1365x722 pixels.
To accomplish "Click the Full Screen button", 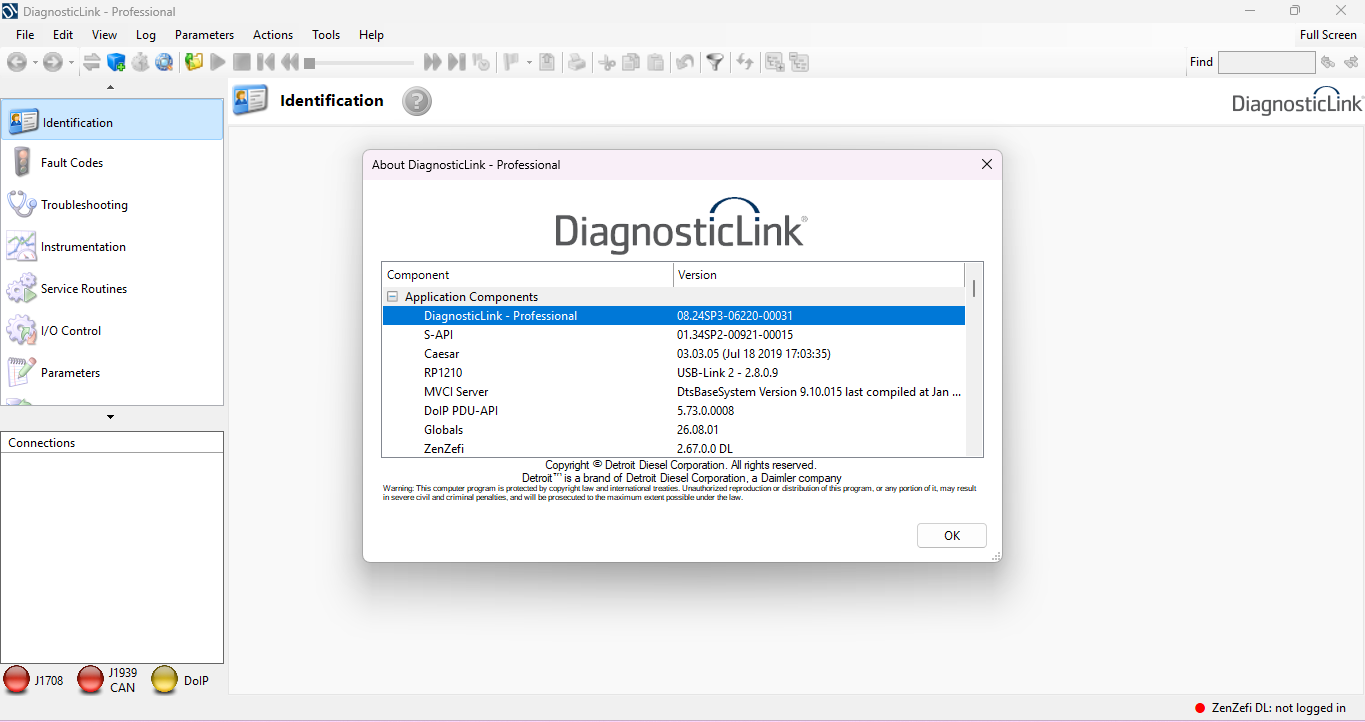I will click(1328, 35).
